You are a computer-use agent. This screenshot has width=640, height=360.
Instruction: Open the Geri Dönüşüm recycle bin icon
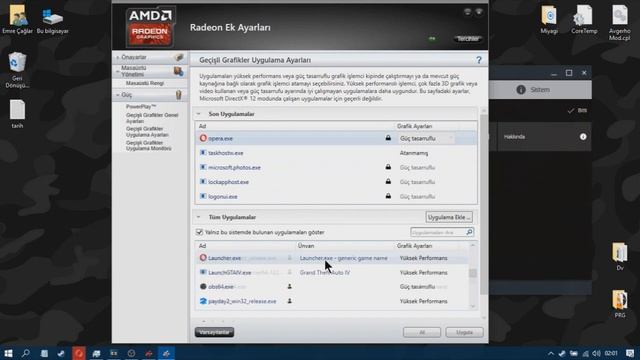(x=17, y=70)
